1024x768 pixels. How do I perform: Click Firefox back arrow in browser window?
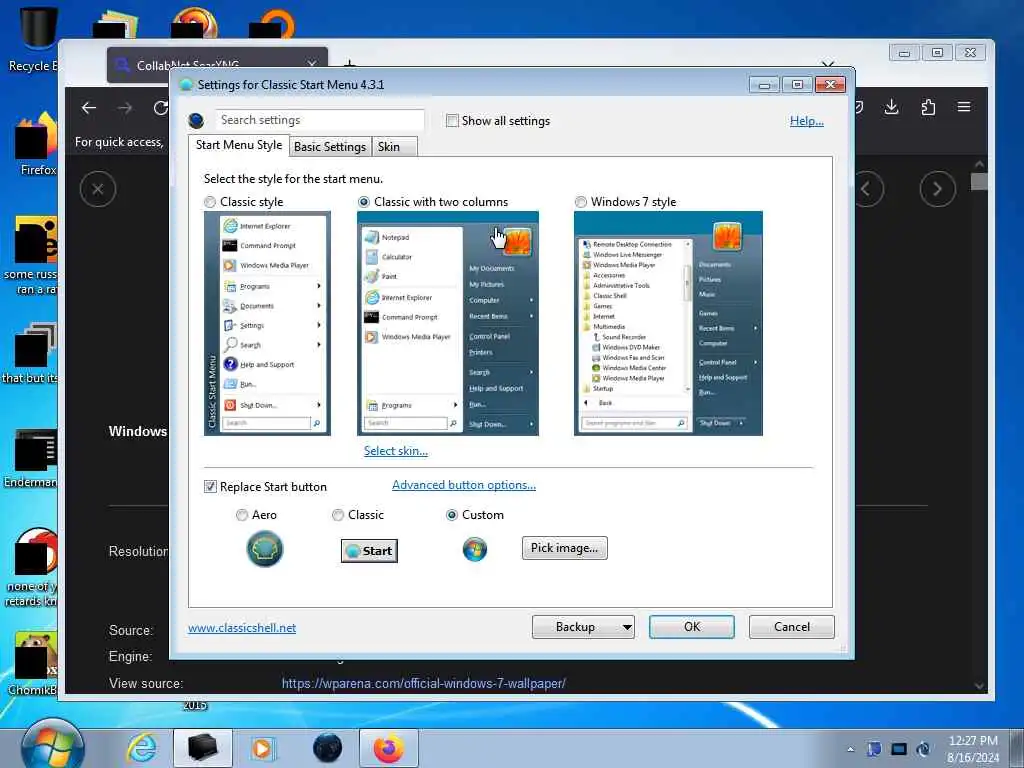[89, 108]
